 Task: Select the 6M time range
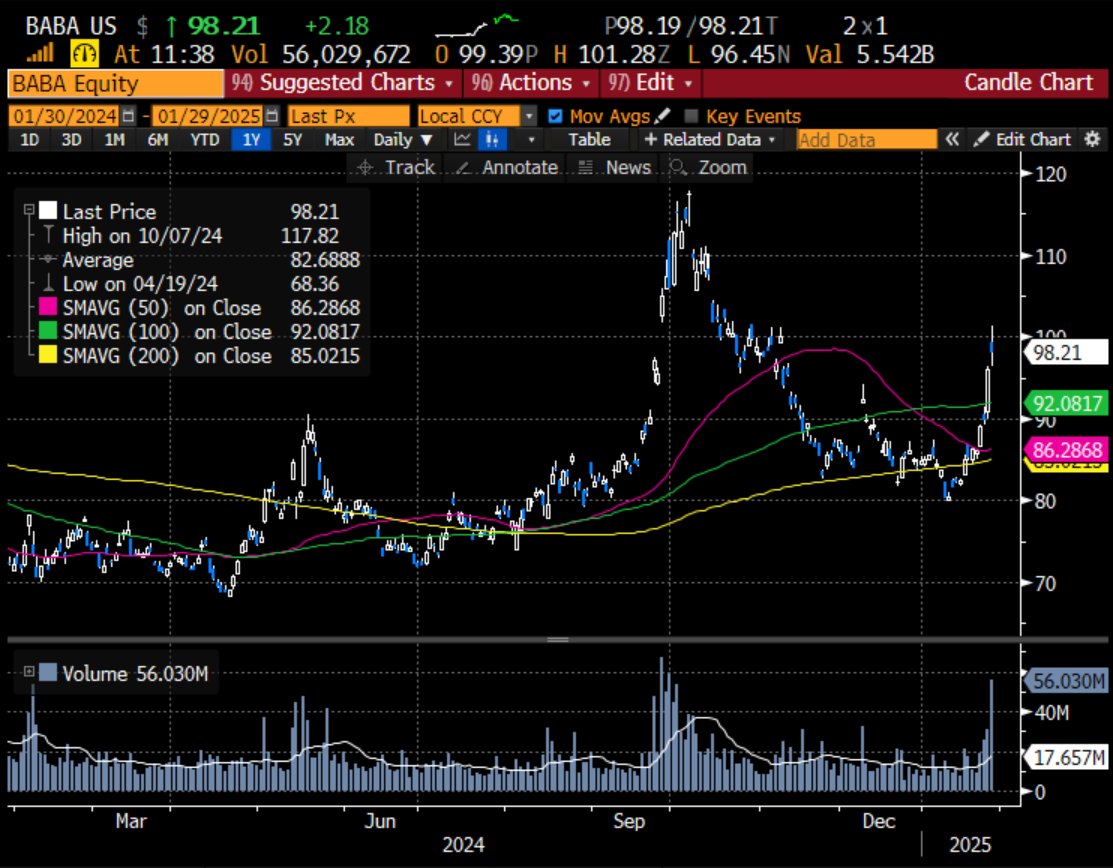coord(158,139)
